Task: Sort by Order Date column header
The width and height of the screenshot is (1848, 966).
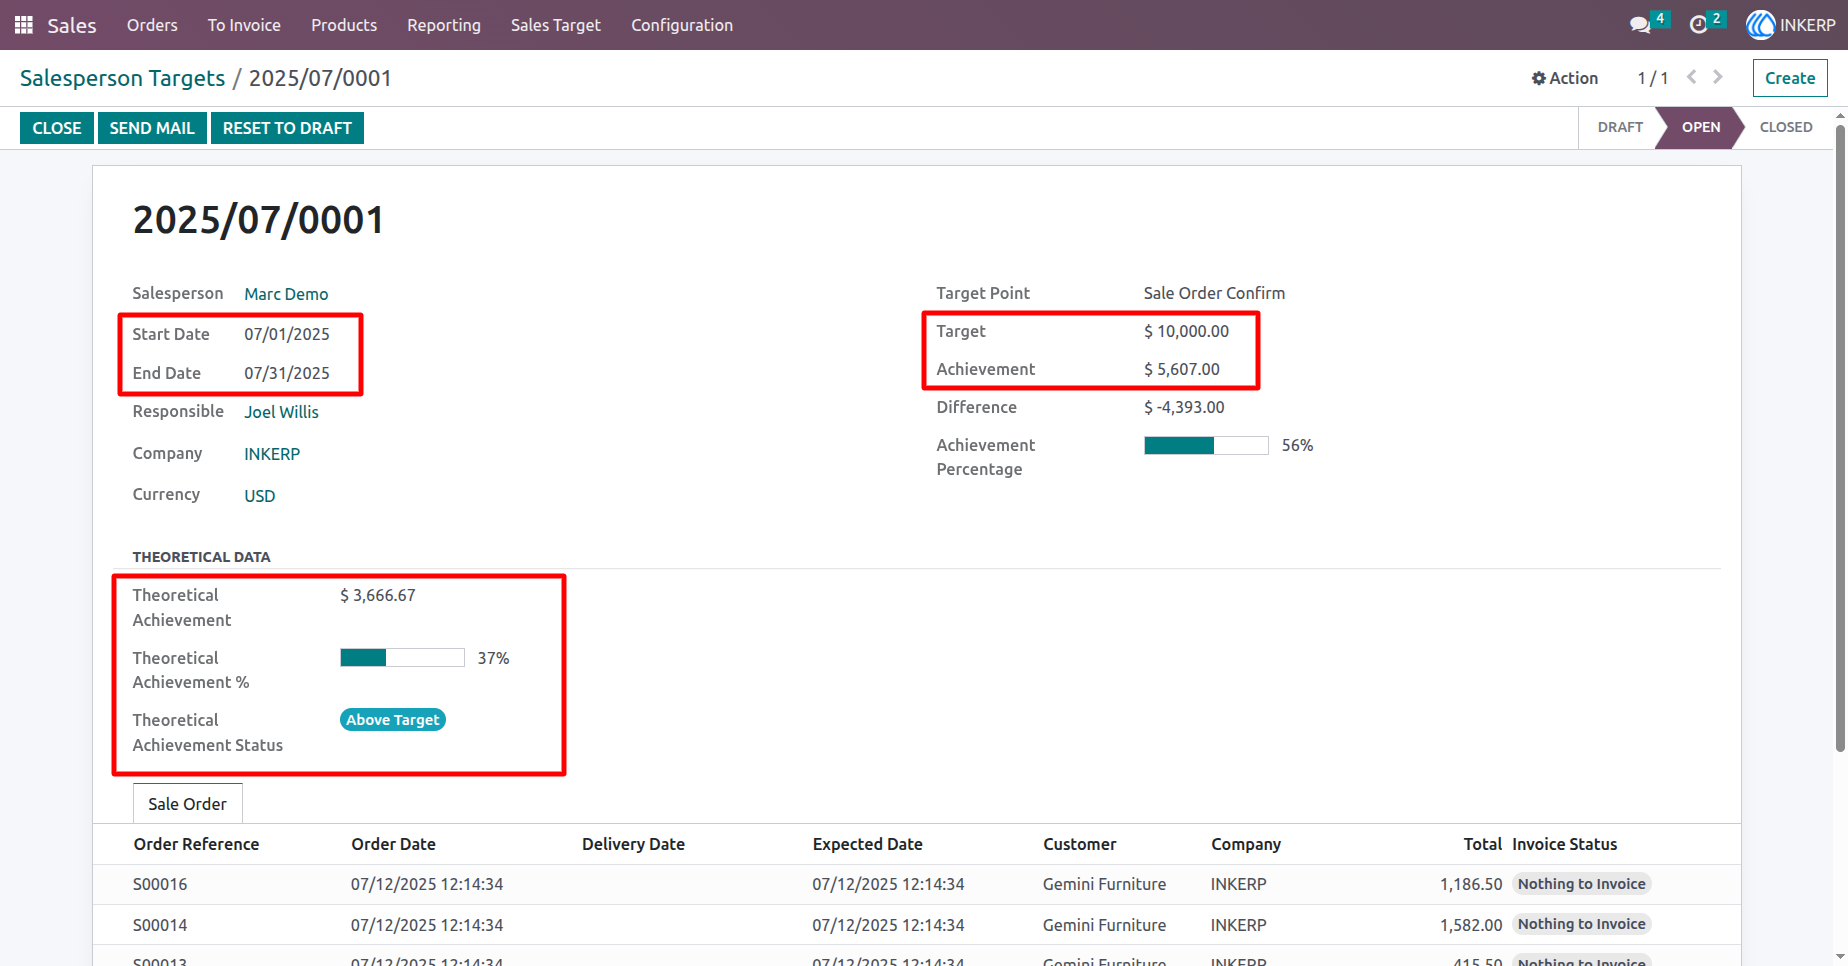Action: click(x=393, y=844)
